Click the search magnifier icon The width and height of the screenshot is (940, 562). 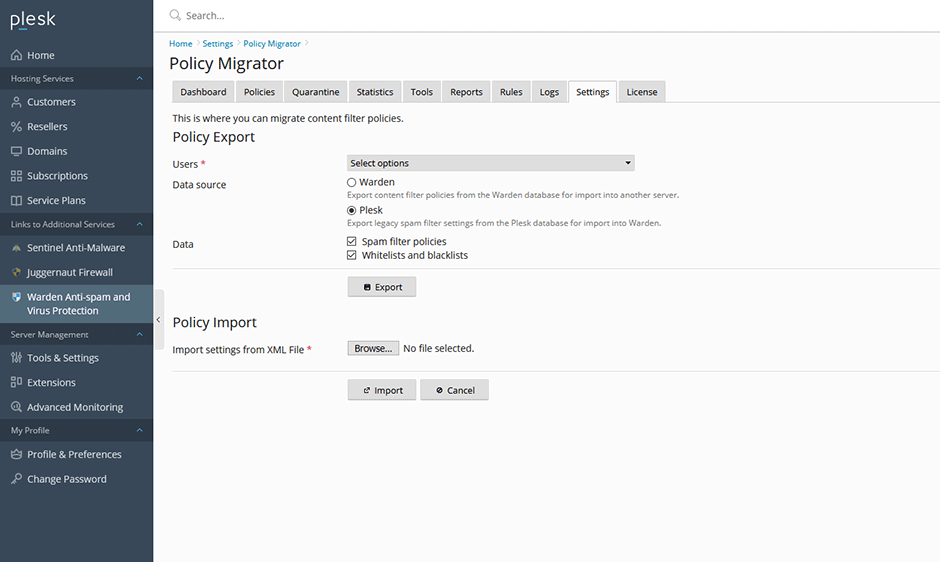coord(175,15)
